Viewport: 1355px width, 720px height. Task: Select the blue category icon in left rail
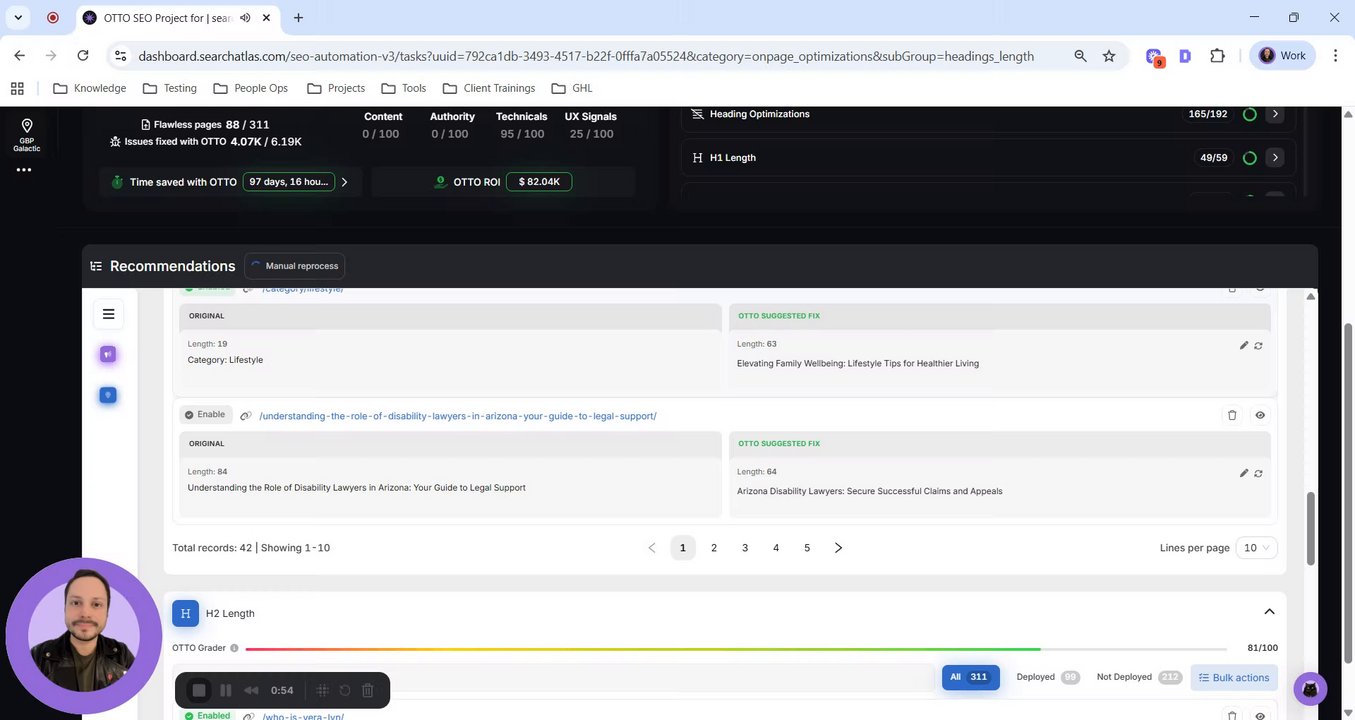(x=108, y=395)
